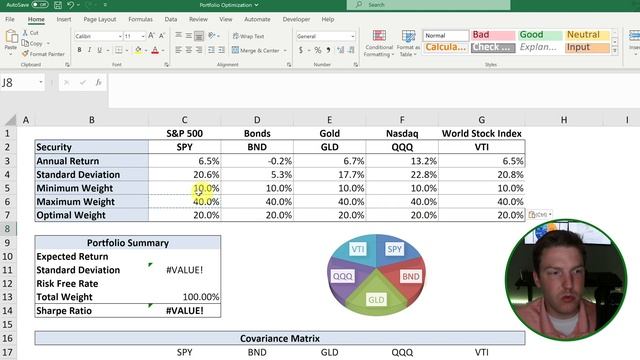Click the Search box
This screenshot has width=640, height=360.
pyautogui.click(x=428, y=4)
